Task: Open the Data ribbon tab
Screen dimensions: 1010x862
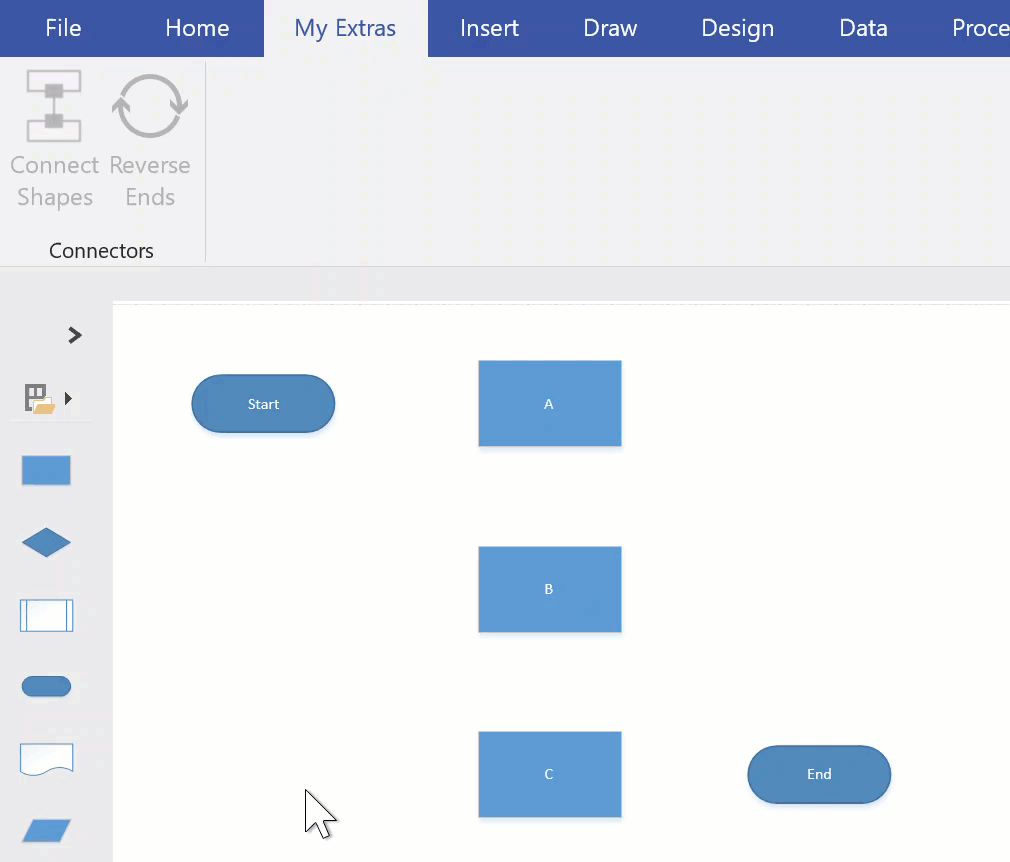Action: (863, 28)
